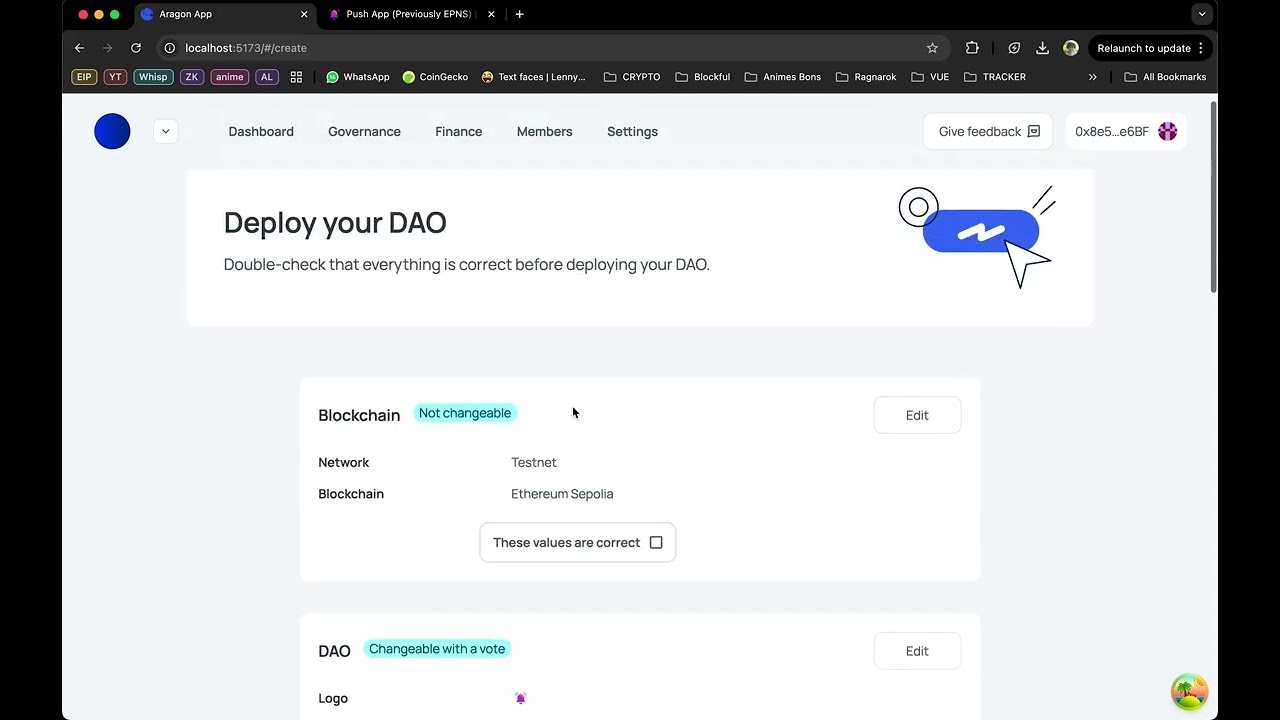Screen dimensions: 1280x720
Task: Open the YT bookmark
Action: 115,77
